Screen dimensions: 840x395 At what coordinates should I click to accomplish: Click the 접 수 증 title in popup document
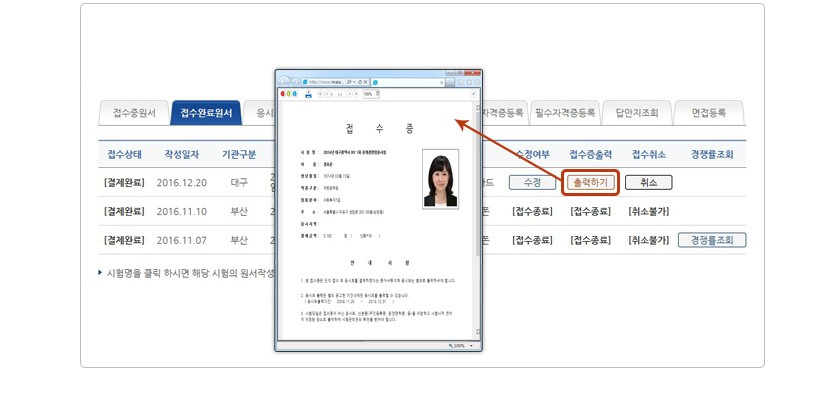379,129
